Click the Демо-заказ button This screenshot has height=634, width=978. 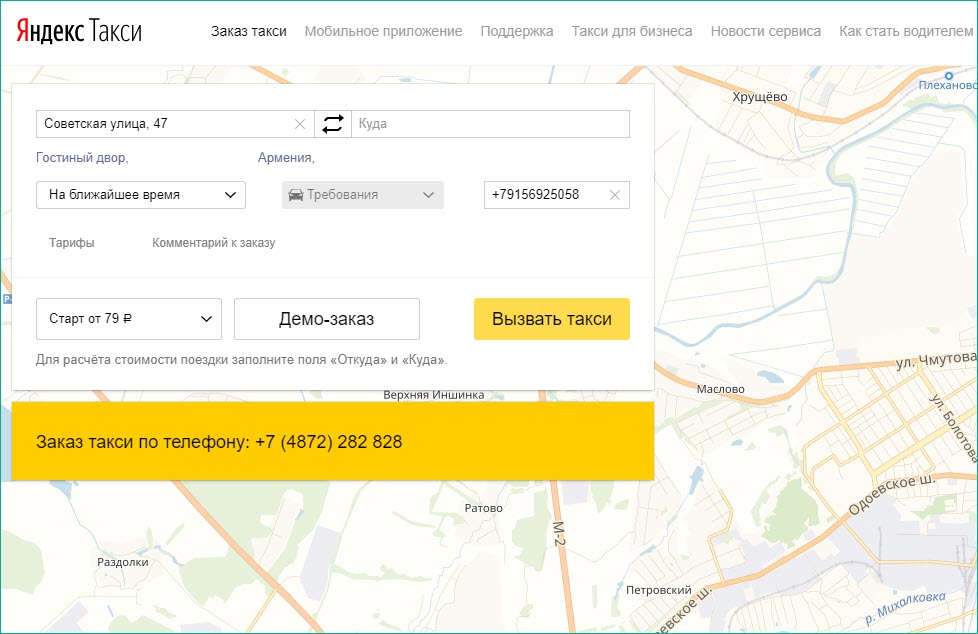click(x=327, y=319)
